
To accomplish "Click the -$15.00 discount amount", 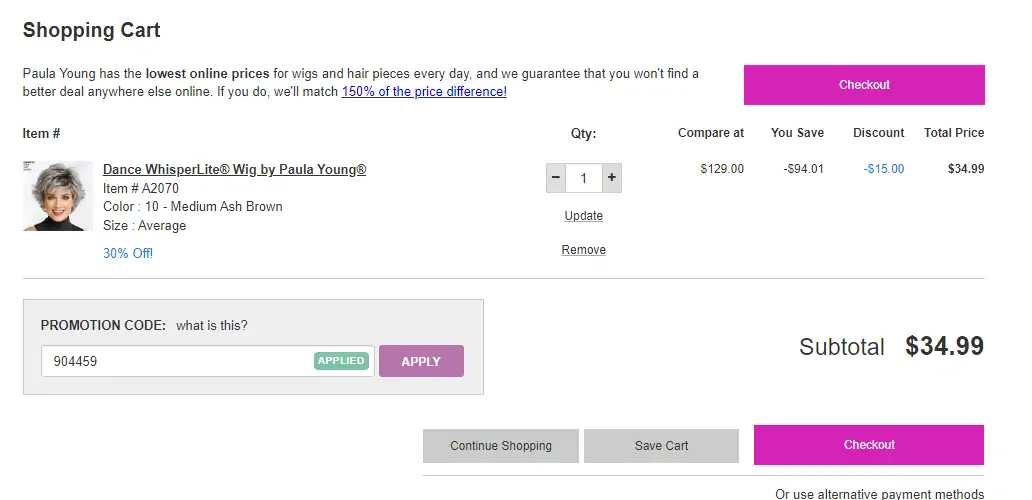I will pos(884,169).
